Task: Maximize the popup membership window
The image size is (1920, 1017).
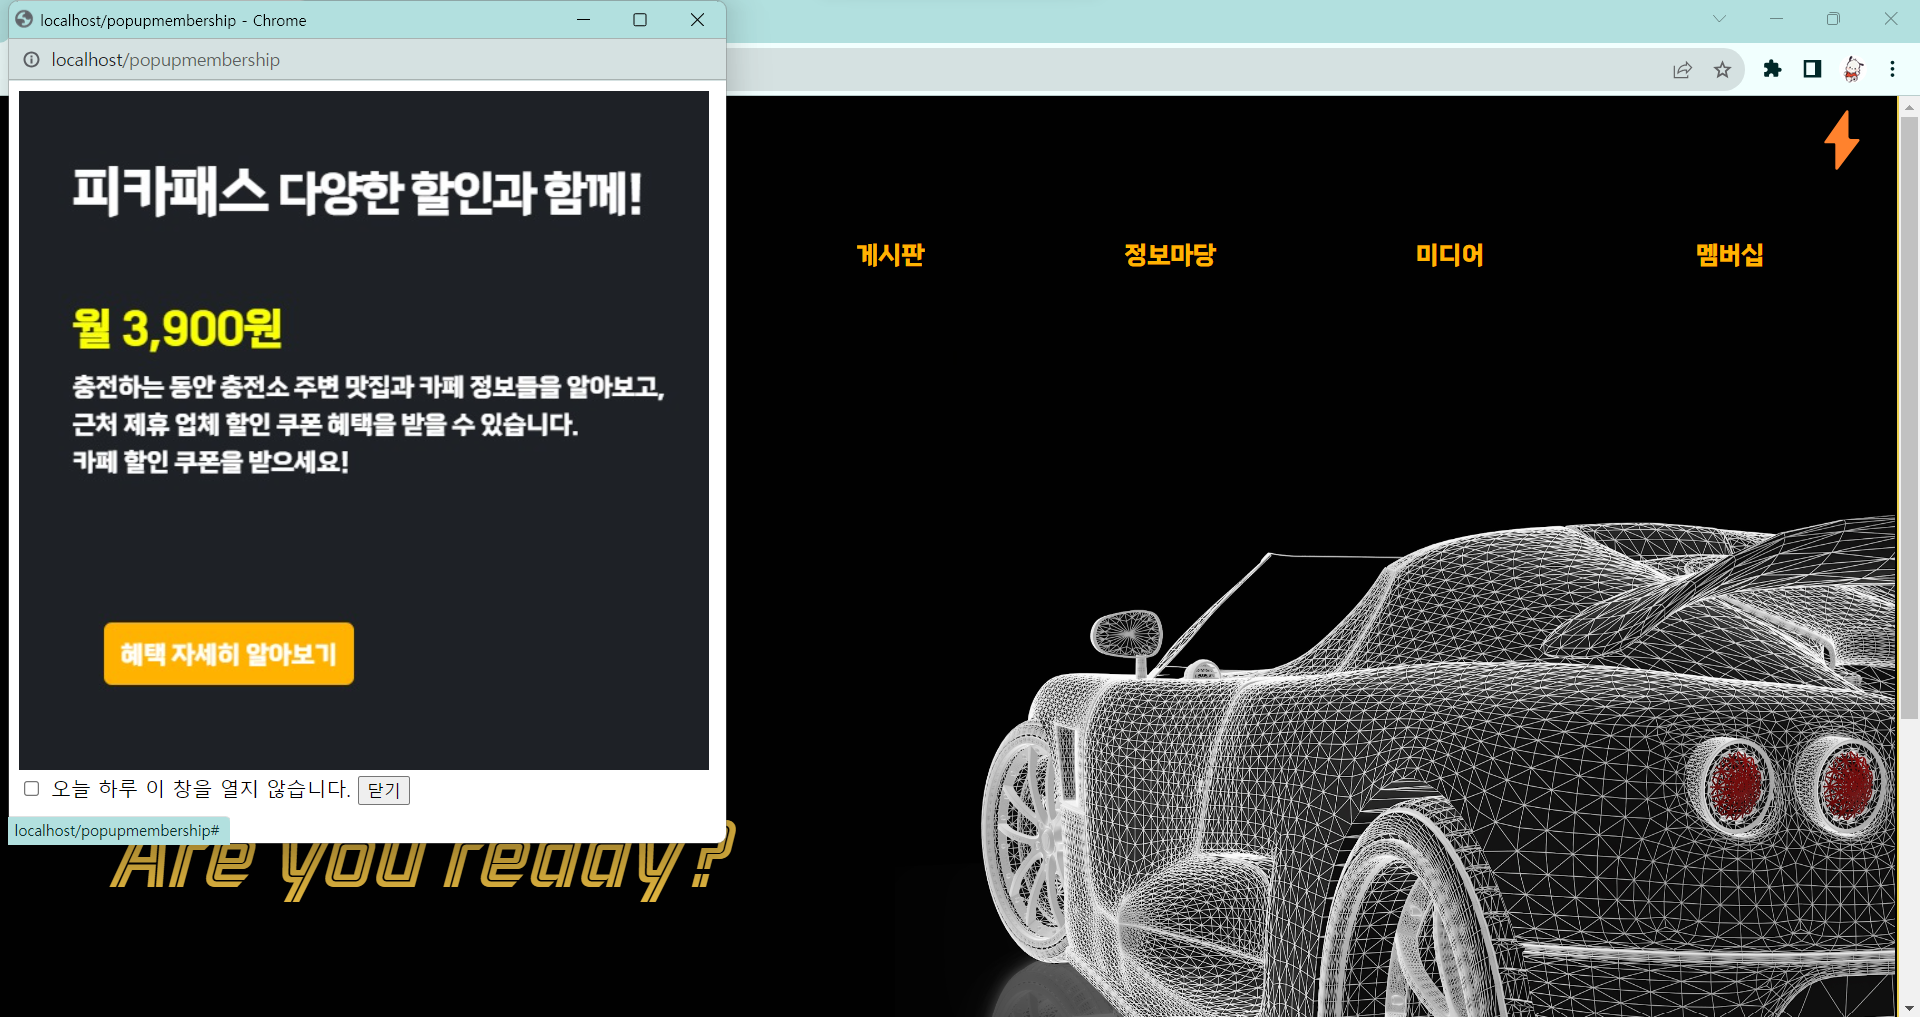Action: coord(640,20)
